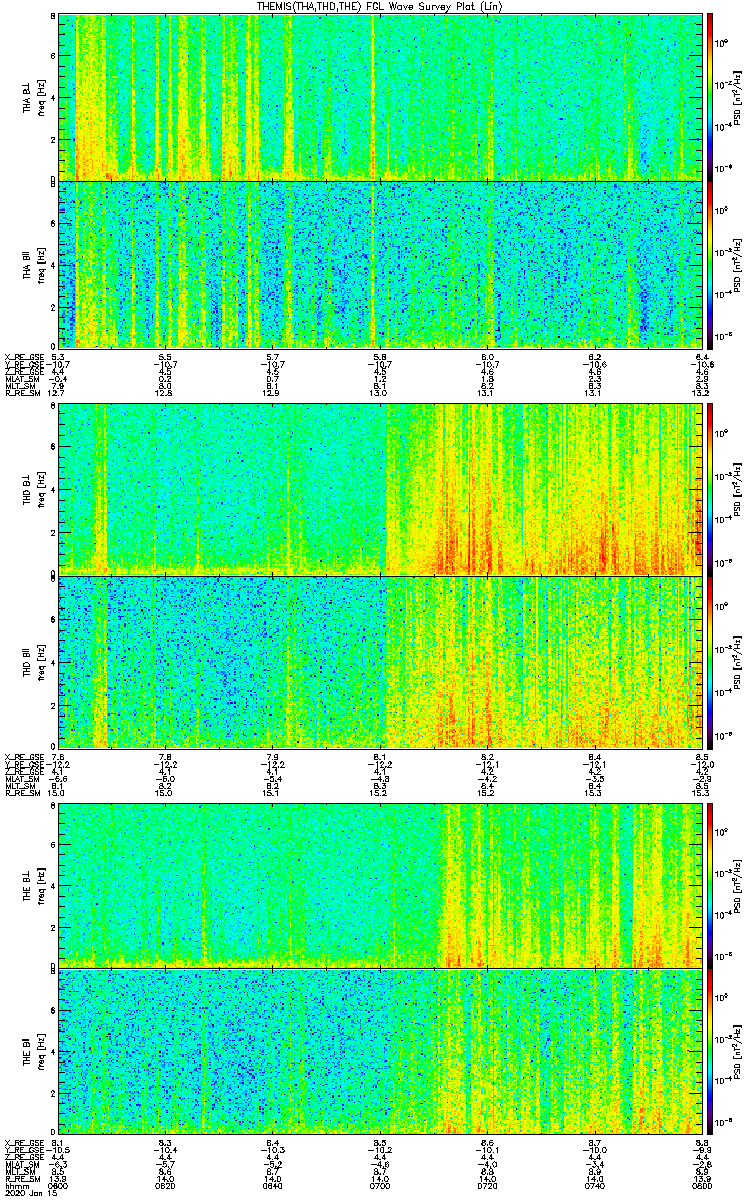Click the PSD units label beside THD BL
The width and height of the screenshot is (750, 1200).
click(737, 488)
